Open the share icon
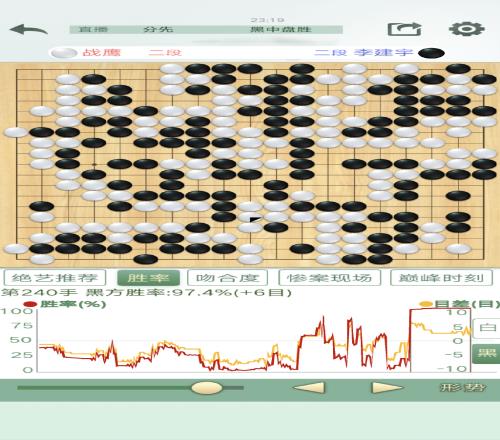 tap(404, 29)
